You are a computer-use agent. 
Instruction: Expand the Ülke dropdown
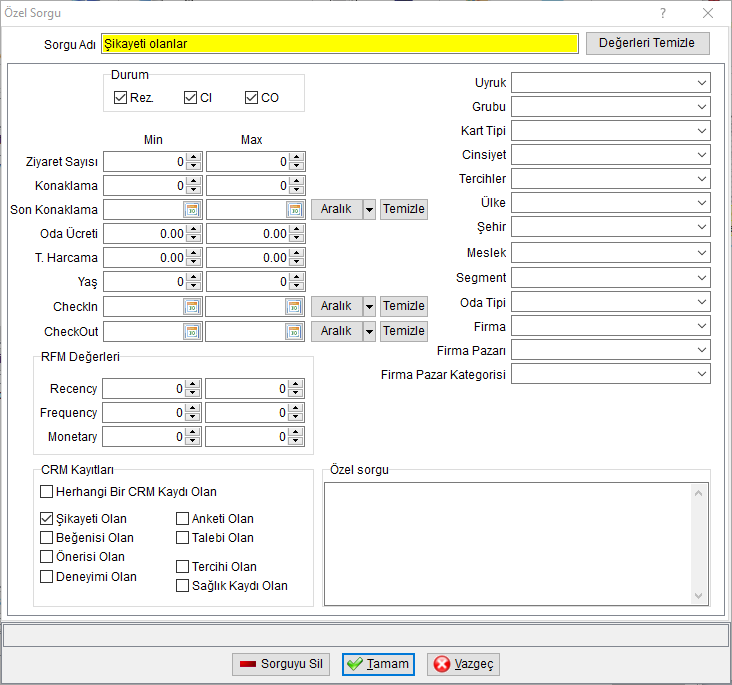(702, 203)
